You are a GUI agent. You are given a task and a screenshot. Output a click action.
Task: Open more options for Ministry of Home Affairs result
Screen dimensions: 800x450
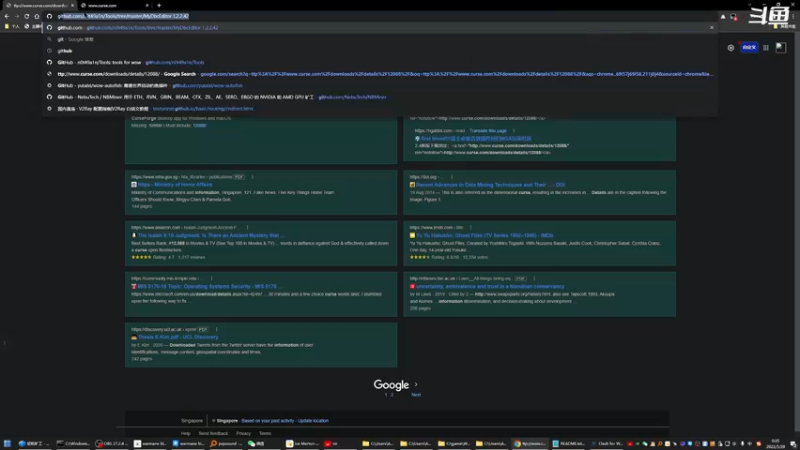252,177
